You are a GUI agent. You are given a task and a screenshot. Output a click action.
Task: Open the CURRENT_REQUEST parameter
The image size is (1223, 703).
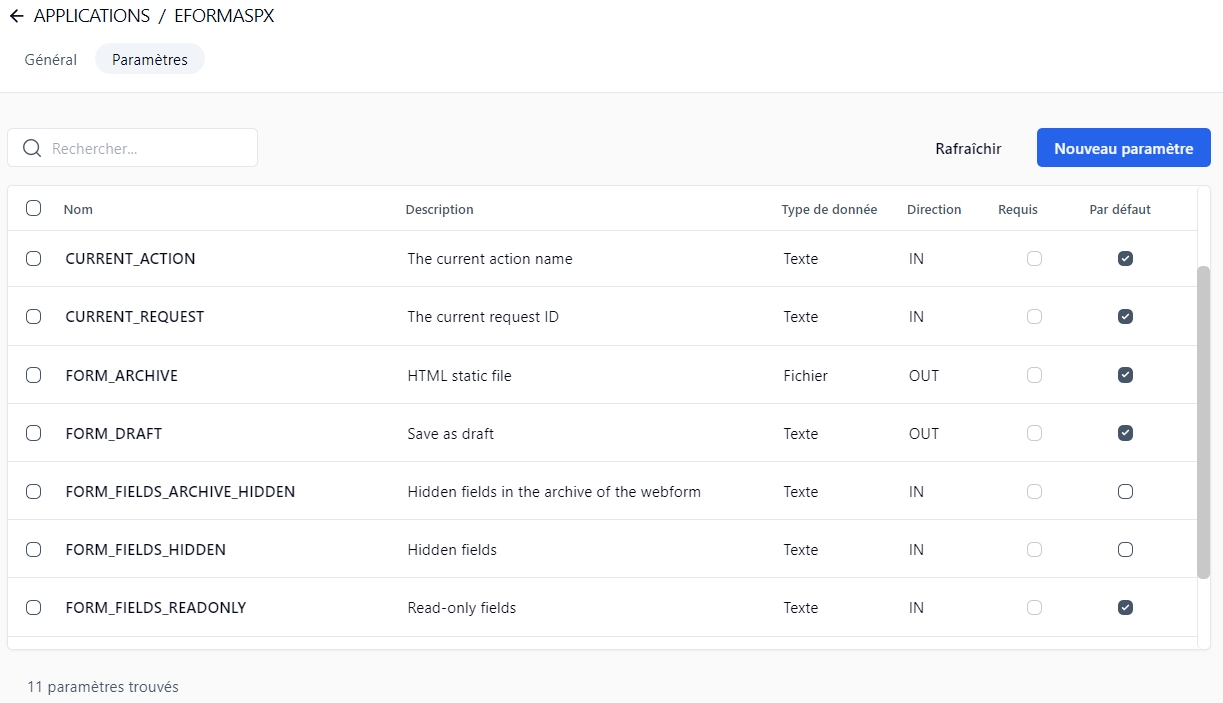pyautogui.click(x=135, y=317)
